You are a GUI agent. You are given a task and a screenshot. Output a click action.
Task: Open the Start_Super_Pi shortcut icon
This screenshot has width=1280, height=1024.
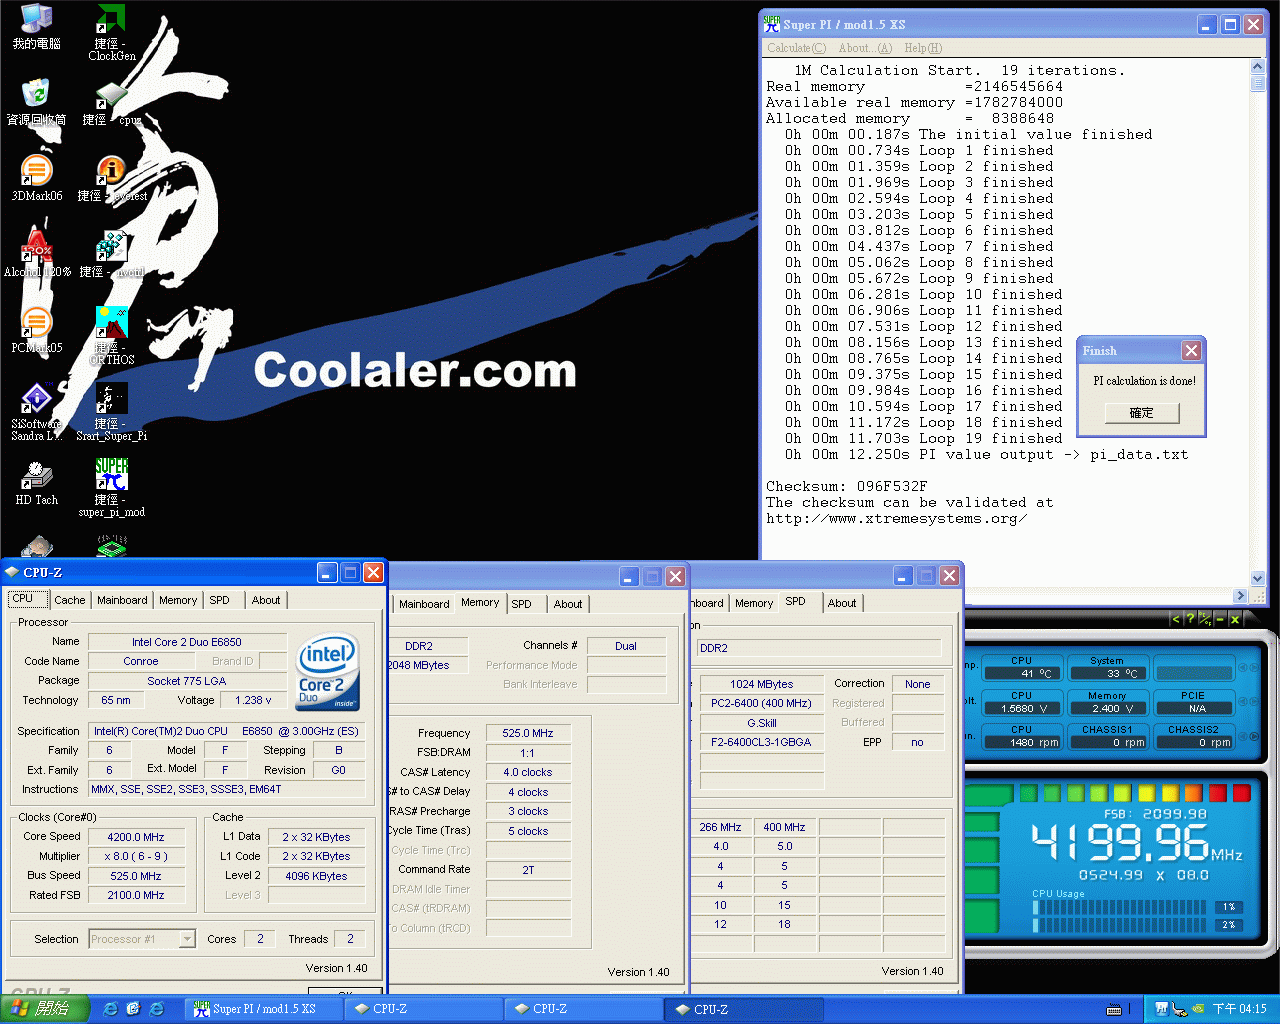111,413
